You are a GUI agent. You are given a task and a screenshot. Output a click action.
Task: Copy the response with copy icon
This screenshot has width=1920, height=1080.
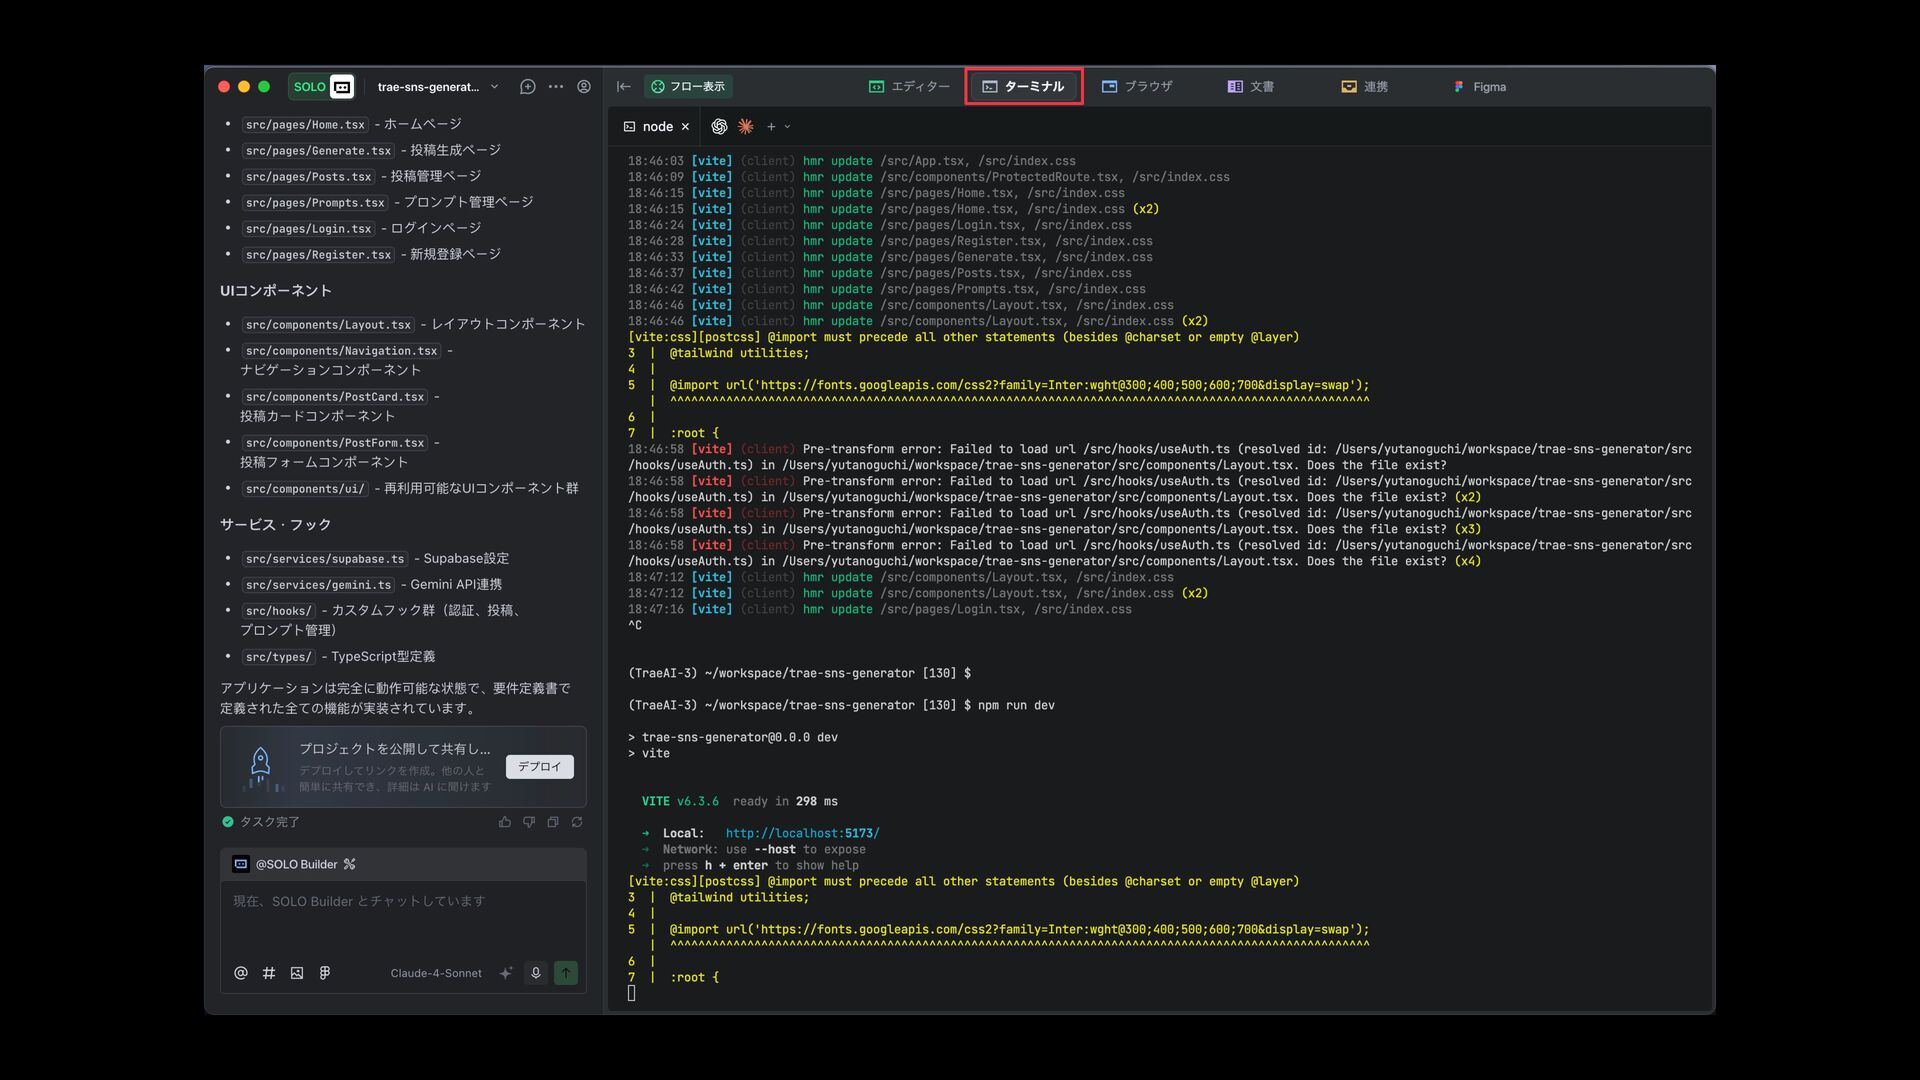(x=553, y=822)
